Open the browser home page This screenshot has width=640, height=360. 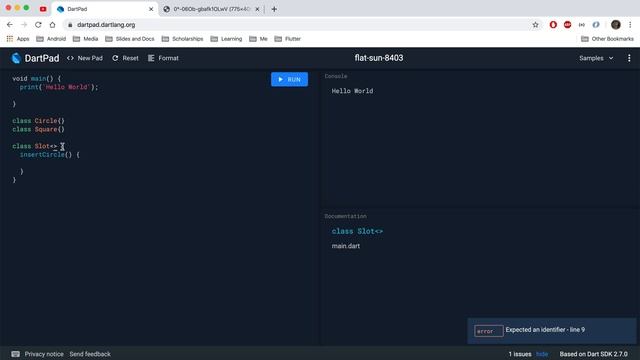(x=52, y=24)
